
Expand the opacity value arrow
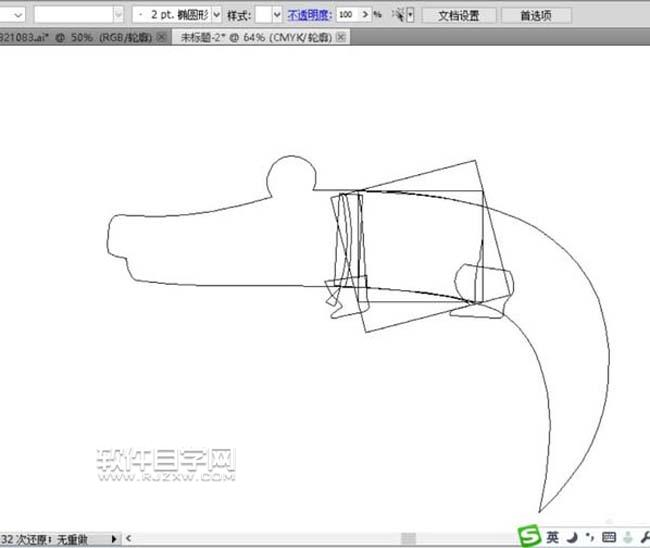point(366,16)
